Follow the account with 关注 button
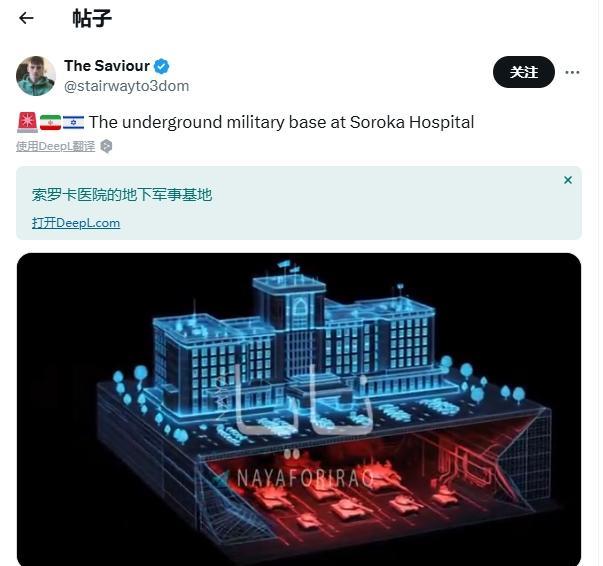 coord(523,72)
